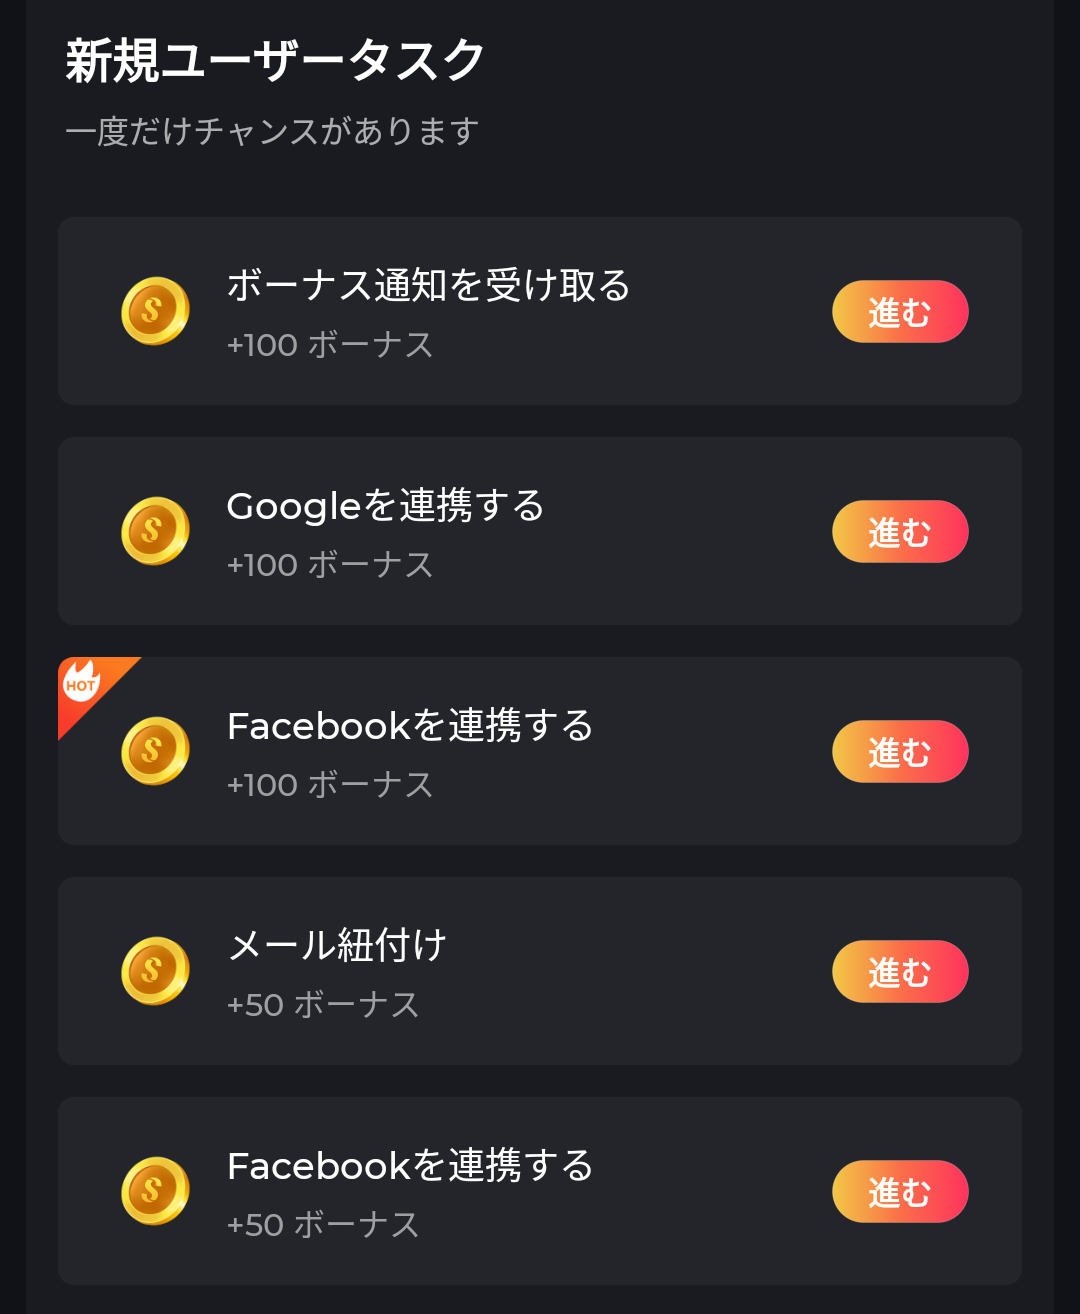This screenshot has width=1080, height=1314.
Task: Click the coin icon on the +50 Facebook task
Action: point(155,1191)
